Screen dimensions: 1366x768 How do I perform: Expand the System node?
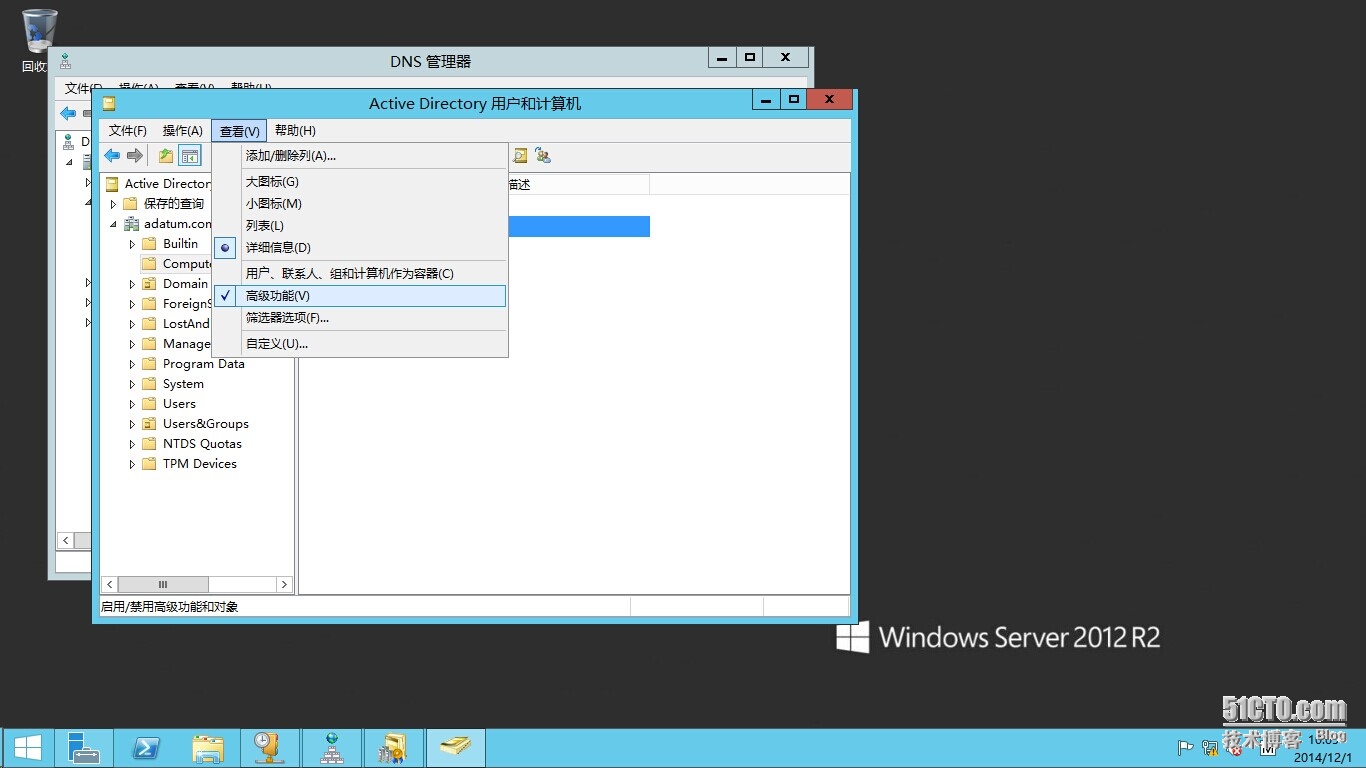pyautogui.click(x=132, y=384)
